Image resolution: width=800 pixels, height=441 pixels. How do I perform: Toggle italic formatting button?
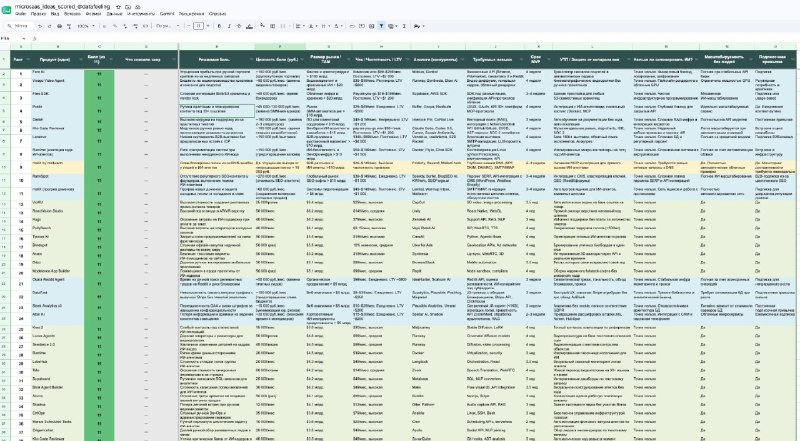click(x=229, y=26)
